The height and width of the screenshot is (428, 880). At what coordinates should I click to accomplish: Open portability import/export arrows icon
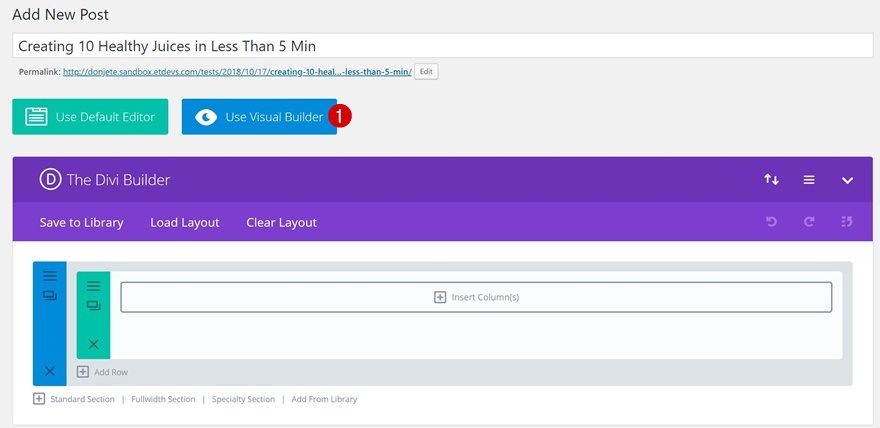pos(771,180)
